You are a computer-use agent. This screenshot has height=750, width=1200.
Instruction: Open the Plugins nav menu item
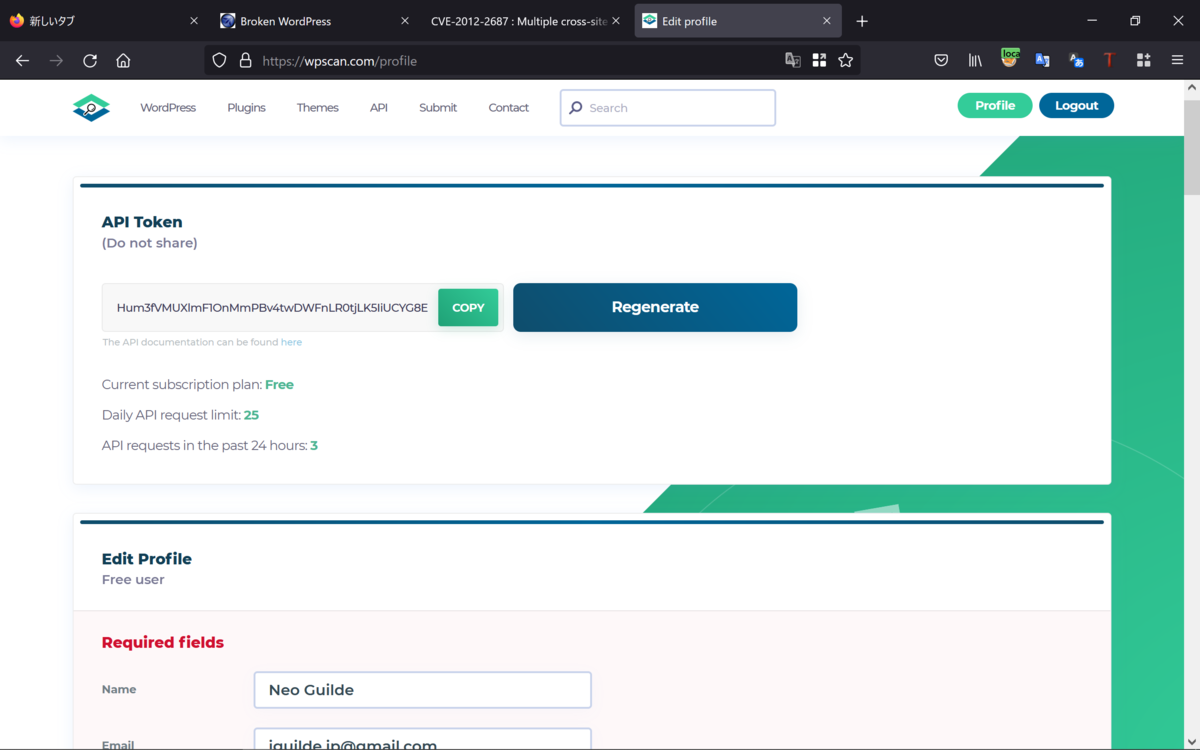pos(246,108)
